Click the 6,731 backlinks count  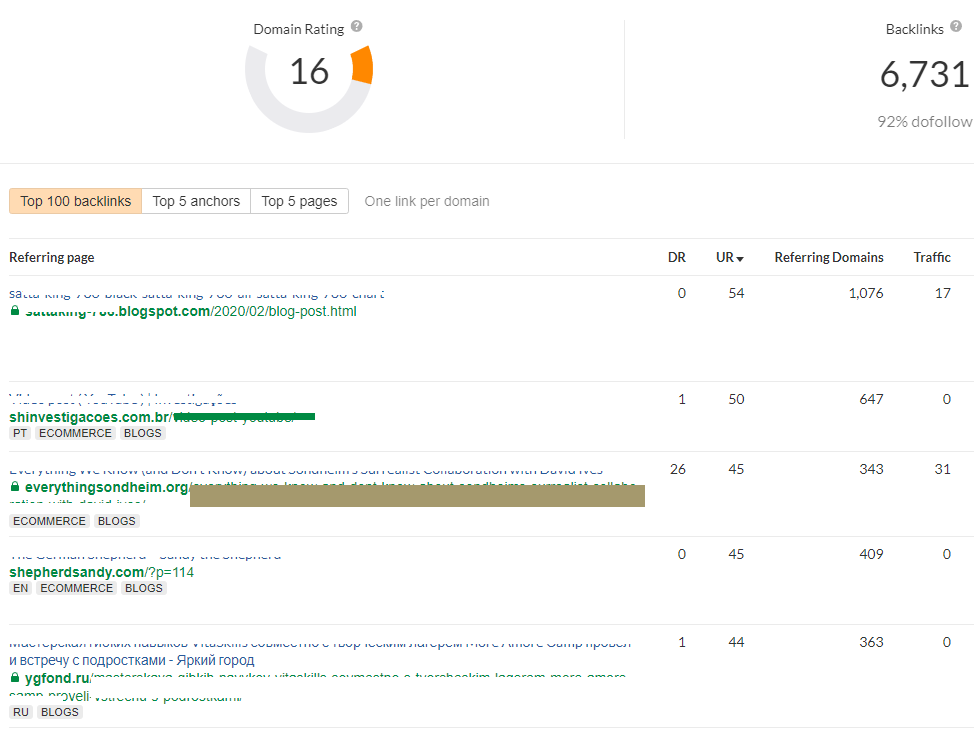tap(924, 75)
